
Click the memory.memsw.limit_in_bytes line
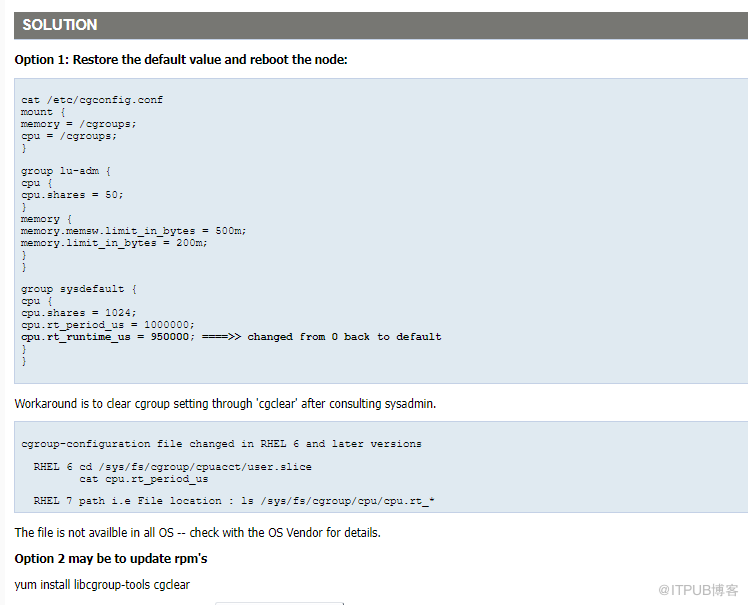coord(134,231)
